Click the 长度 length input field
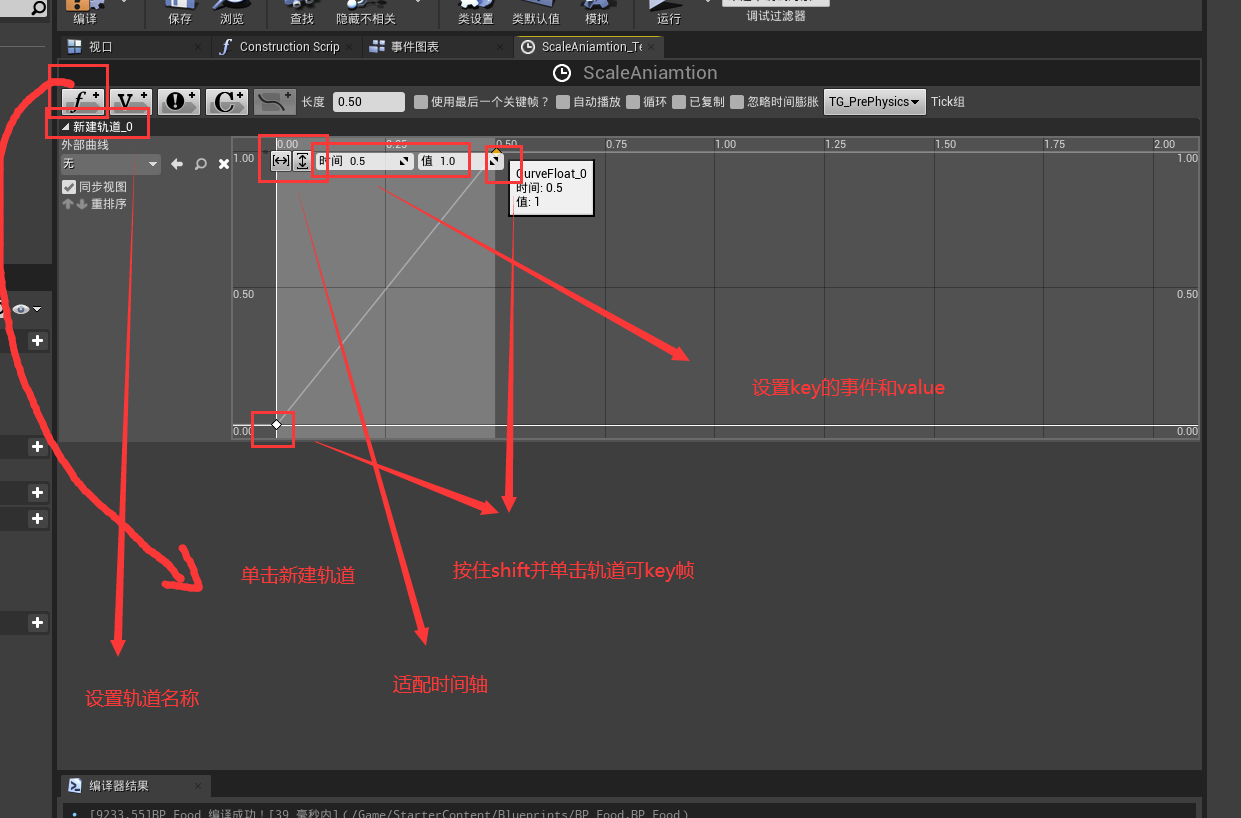Image resolution: width=1241 pixels, height=818 pixels. [368, 102]
